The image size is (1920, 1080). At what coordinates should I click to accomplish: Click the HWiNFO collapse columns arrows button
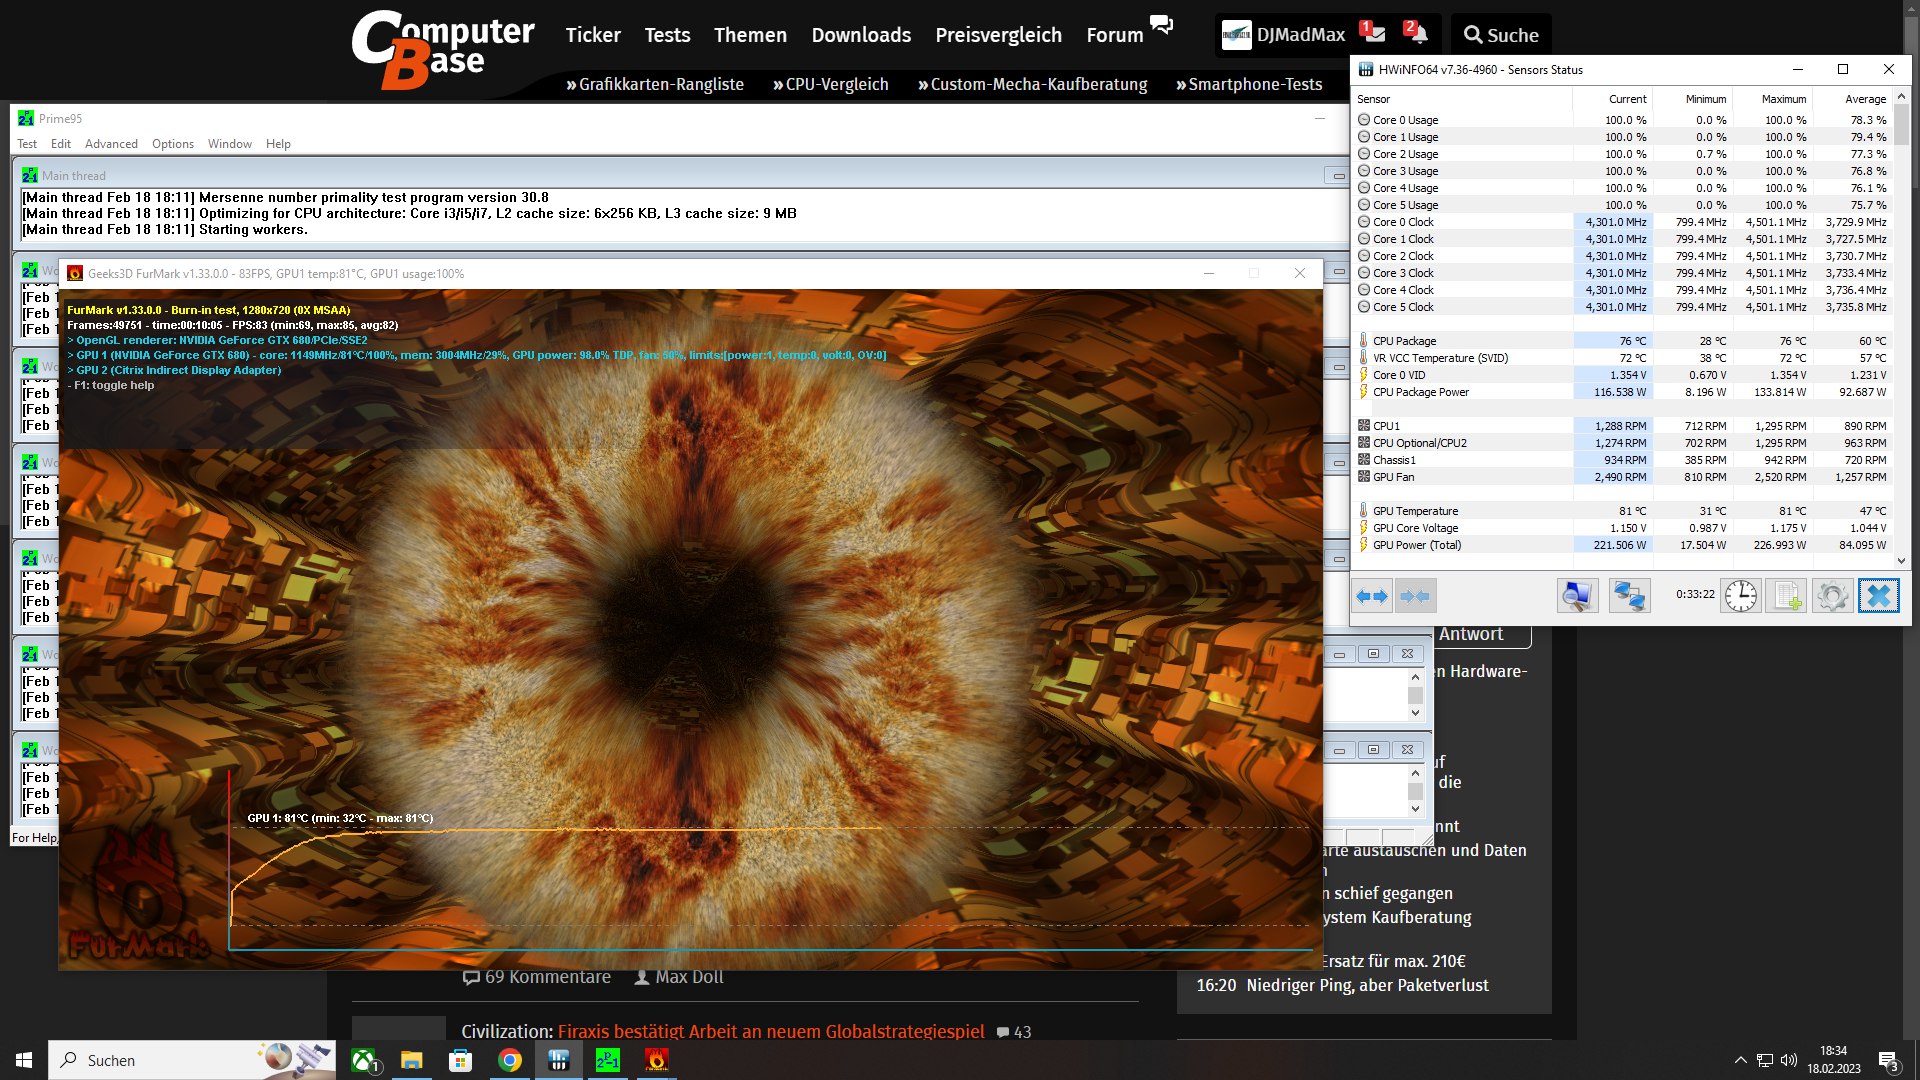(1415, 597)
